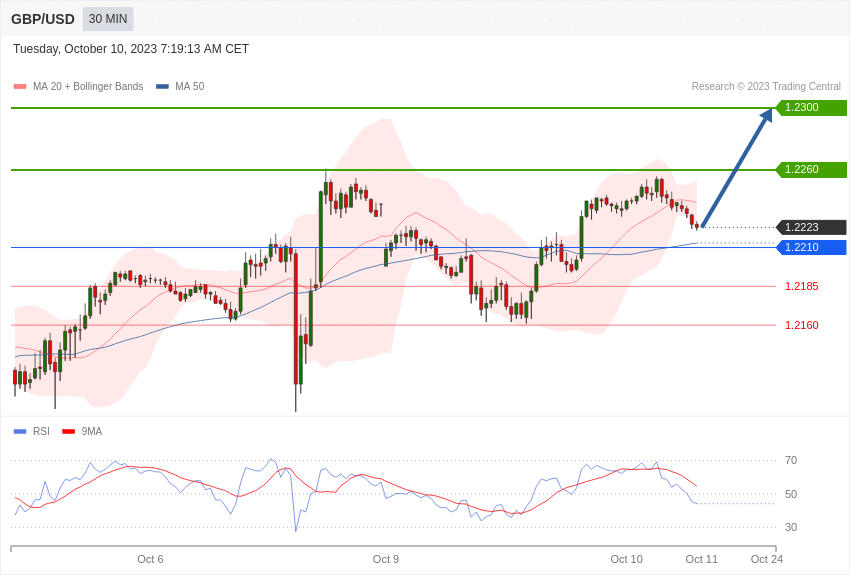Toggle the 9MA legend label
The height and width of the screenshot is (576, 850).
click(92, 431)
